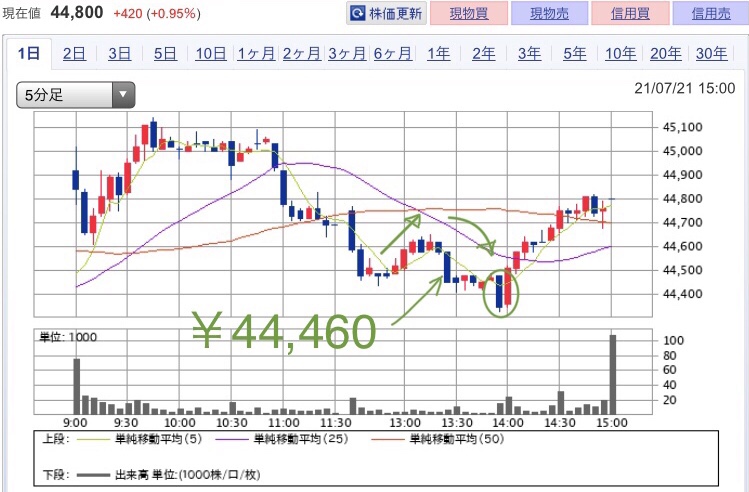The width and height of the screenshot is (749, 492).
Task: Click the 単純移動平均(50) legend entry
Action: (x=438, y=439)
